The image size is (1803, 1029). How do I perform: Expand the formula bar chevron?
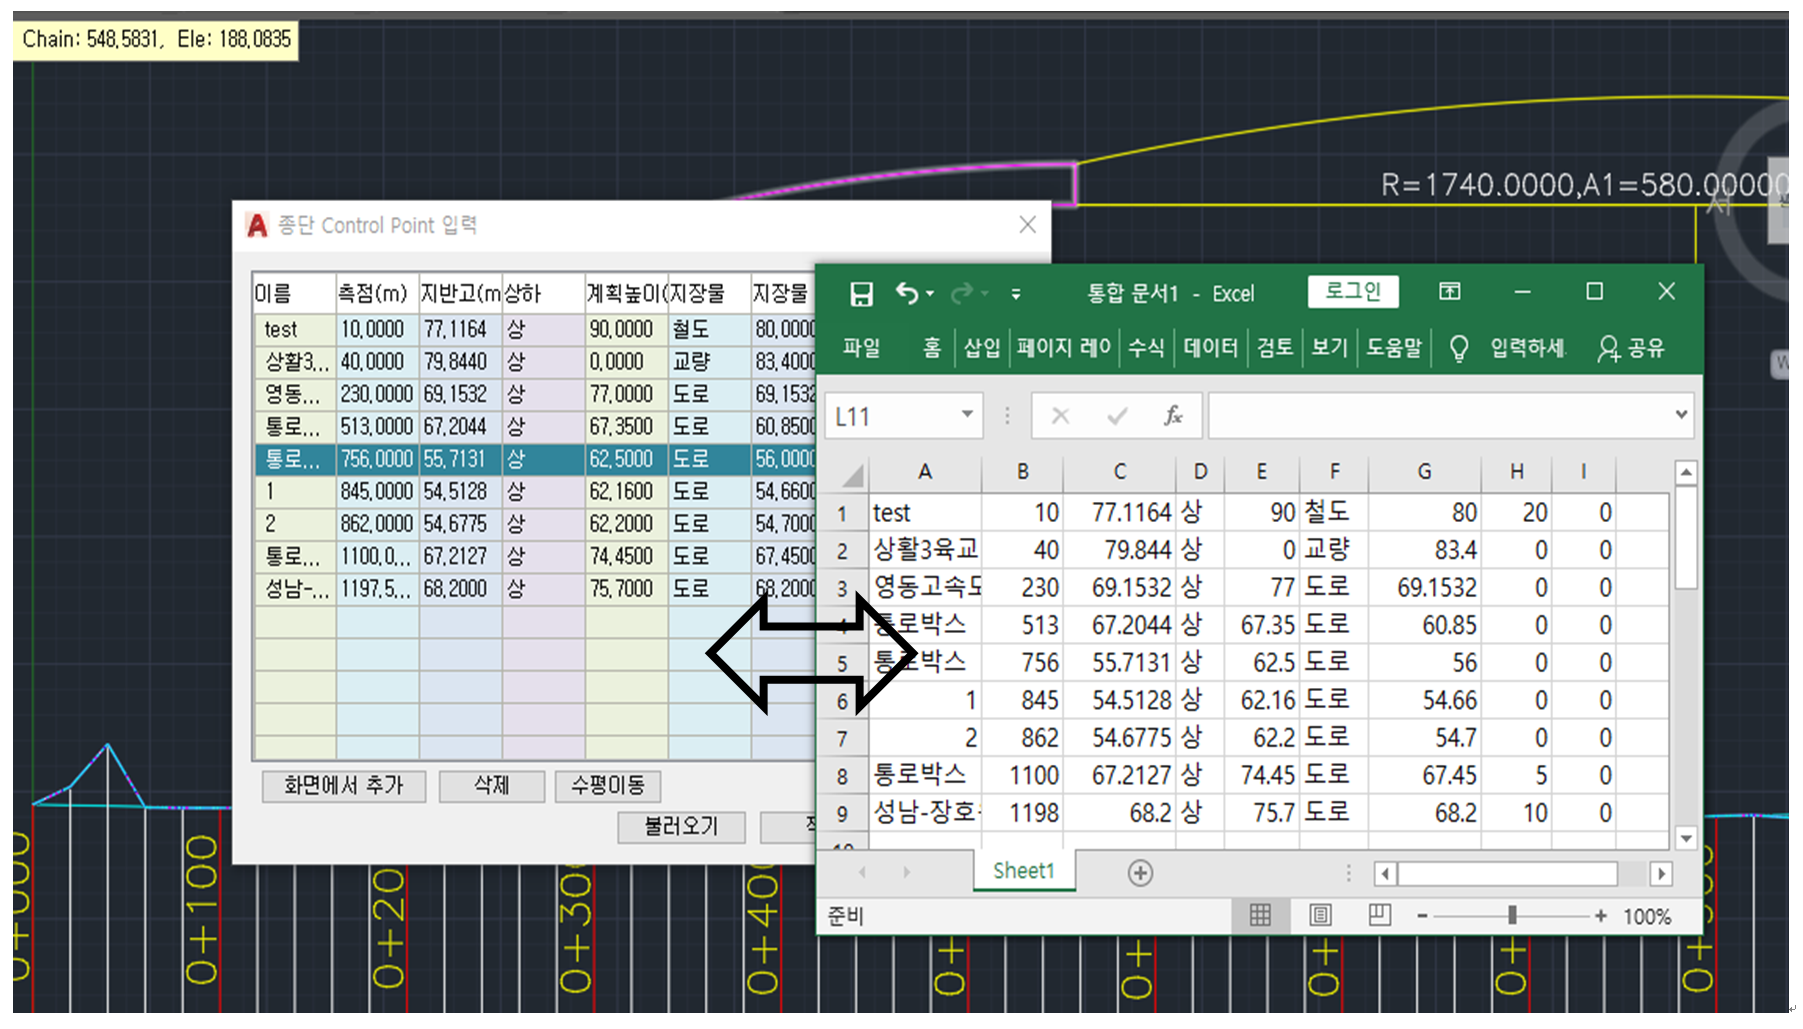pos(1681,415)
